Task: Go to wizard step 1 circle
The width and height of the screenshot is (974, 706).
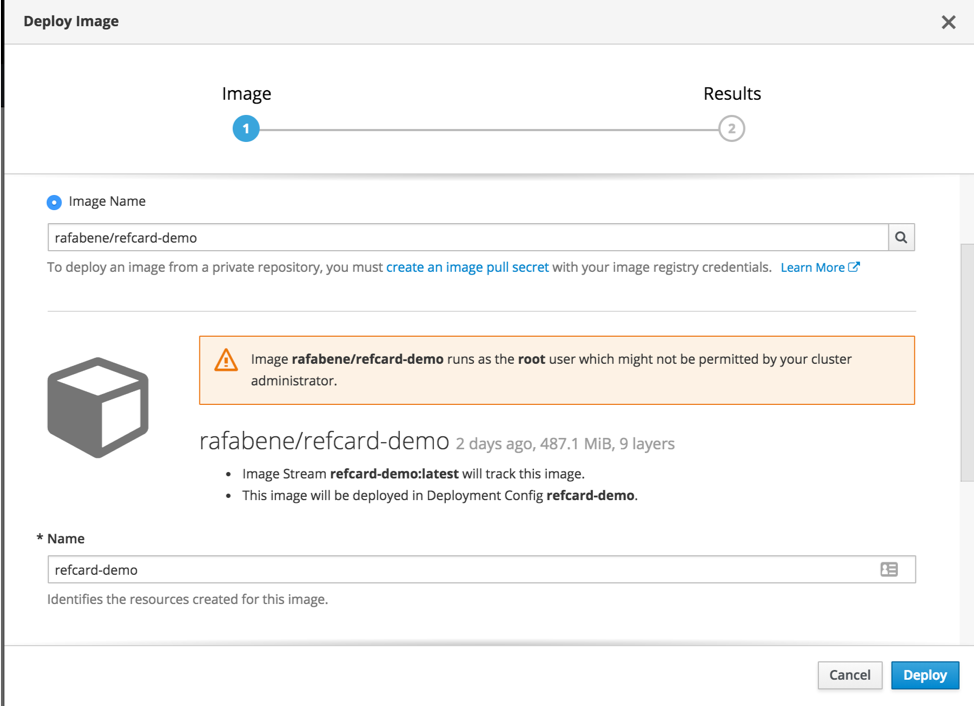Action: [x=246, y=129]
